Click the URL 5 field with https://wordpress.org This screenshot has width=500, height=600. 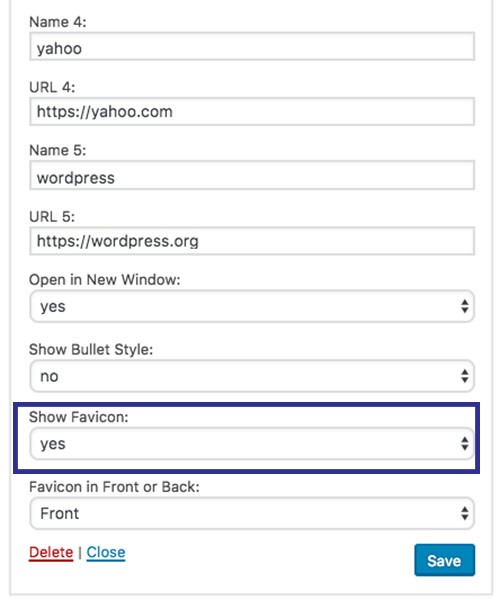(252, 241)
